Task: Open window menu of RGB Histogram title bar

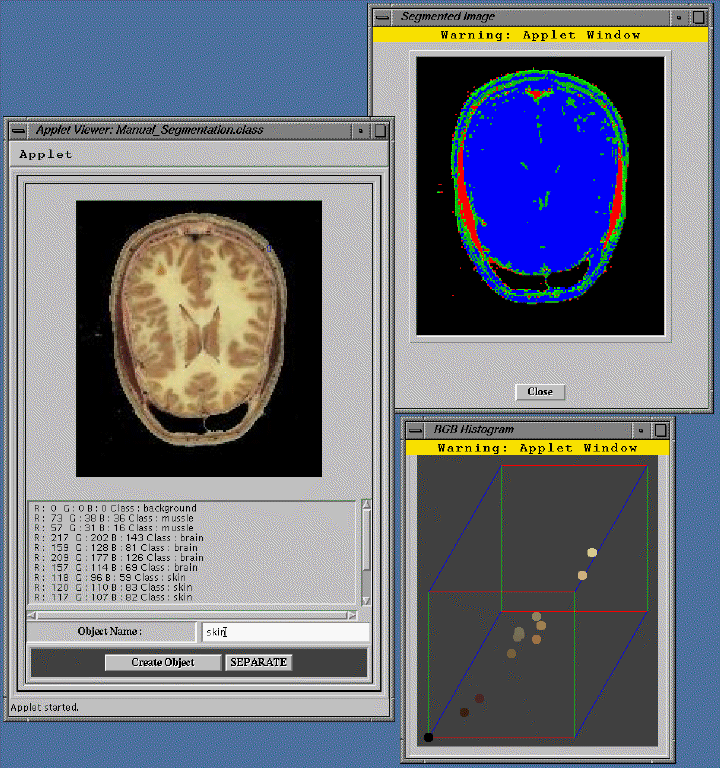Action: click(x=416, y=429)
